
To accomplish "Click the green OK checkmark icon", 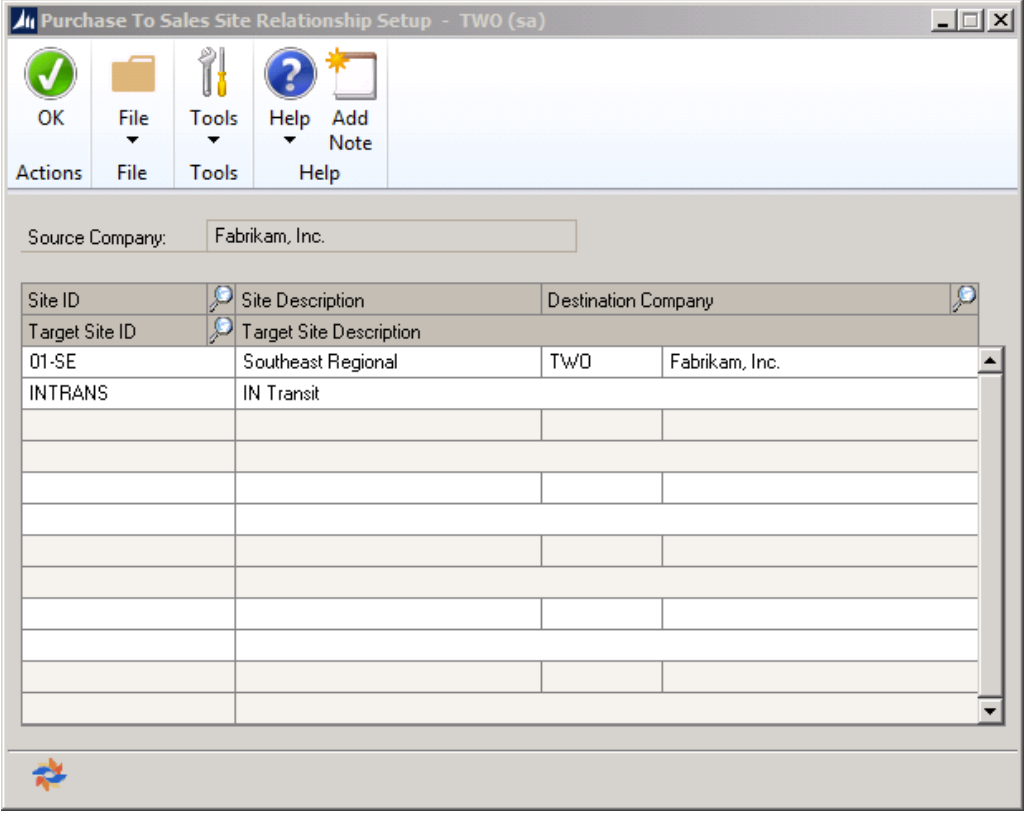I will 50,76.
